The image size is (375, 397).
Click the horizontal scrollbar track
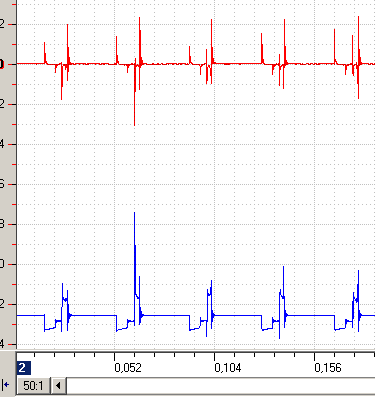(x=221, y=386)
